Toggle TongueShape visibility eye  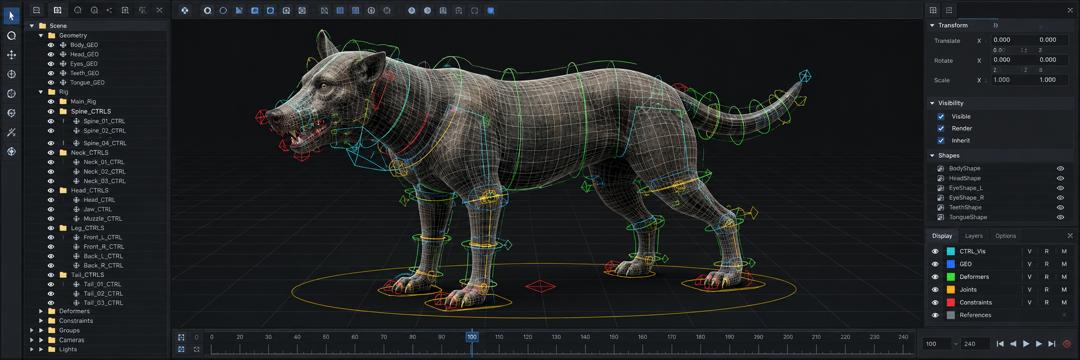(x=1061, y=217)
